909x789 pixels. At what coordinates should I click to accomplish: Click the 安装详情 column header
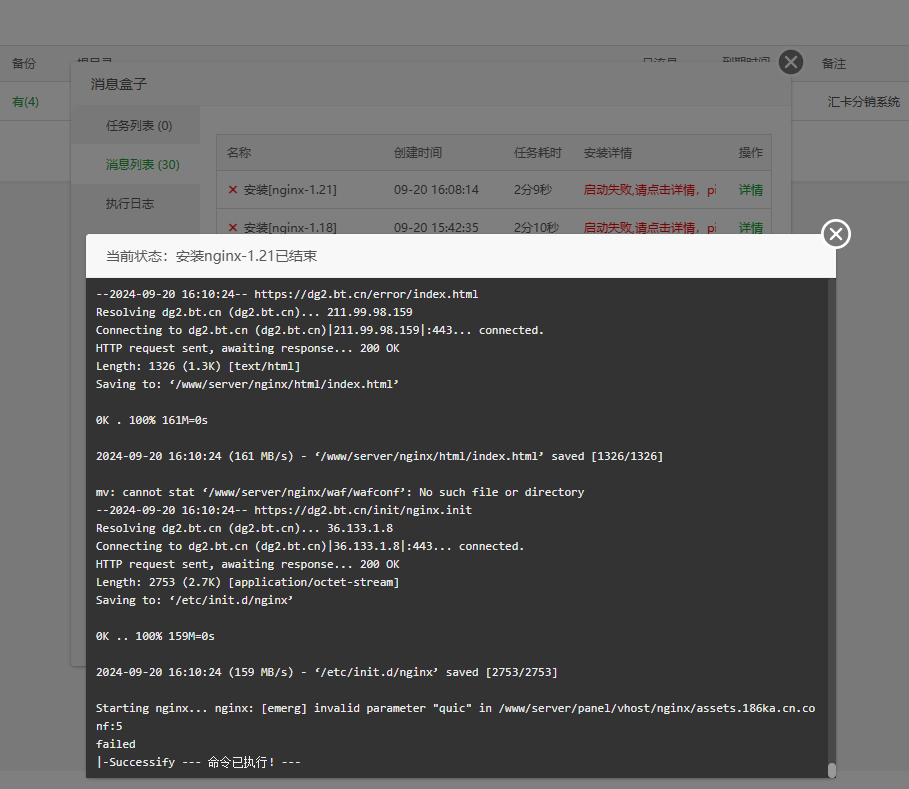(x=608, y=152)
